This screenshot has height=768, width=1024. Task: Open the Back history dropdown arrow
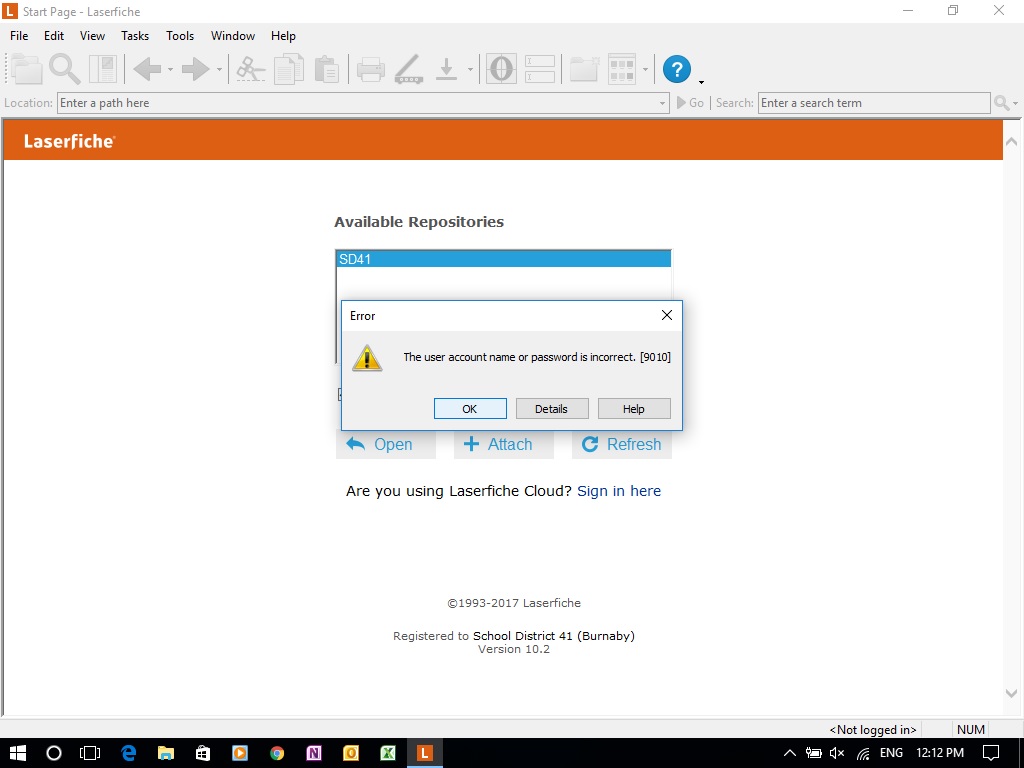click(170, 70)
